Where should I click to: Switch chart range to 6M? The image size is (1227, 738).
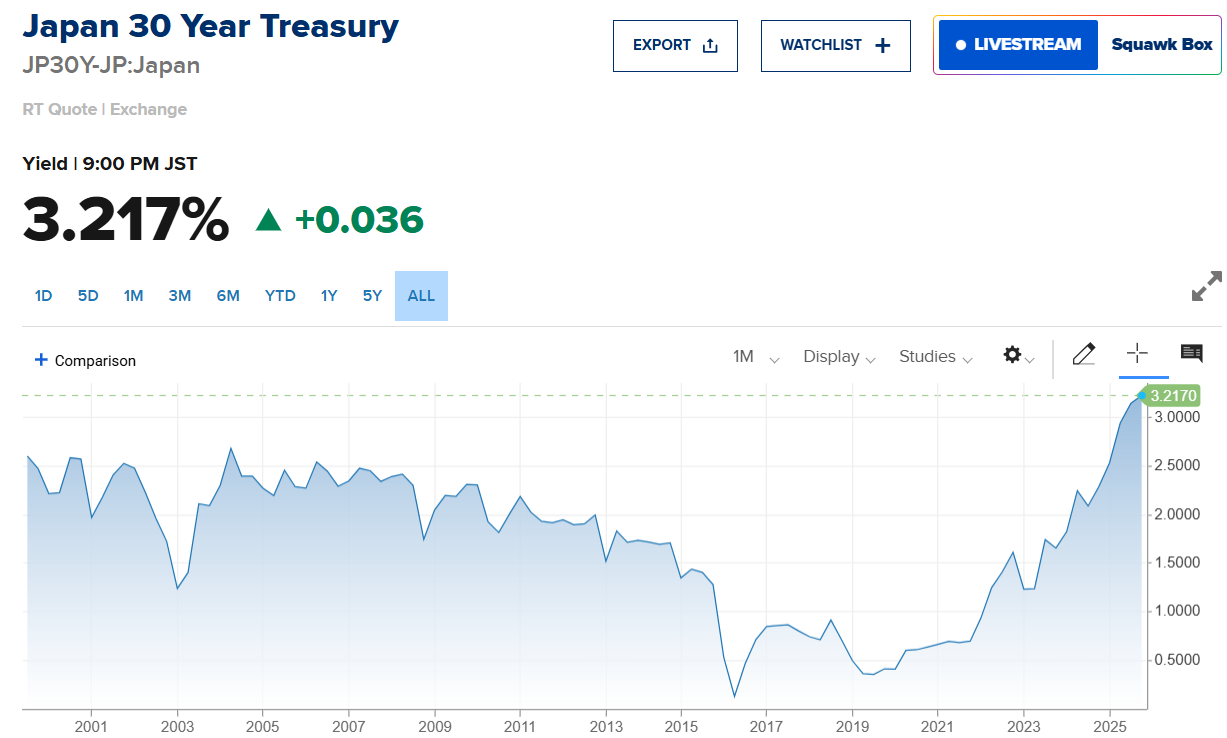click(228, 296)
